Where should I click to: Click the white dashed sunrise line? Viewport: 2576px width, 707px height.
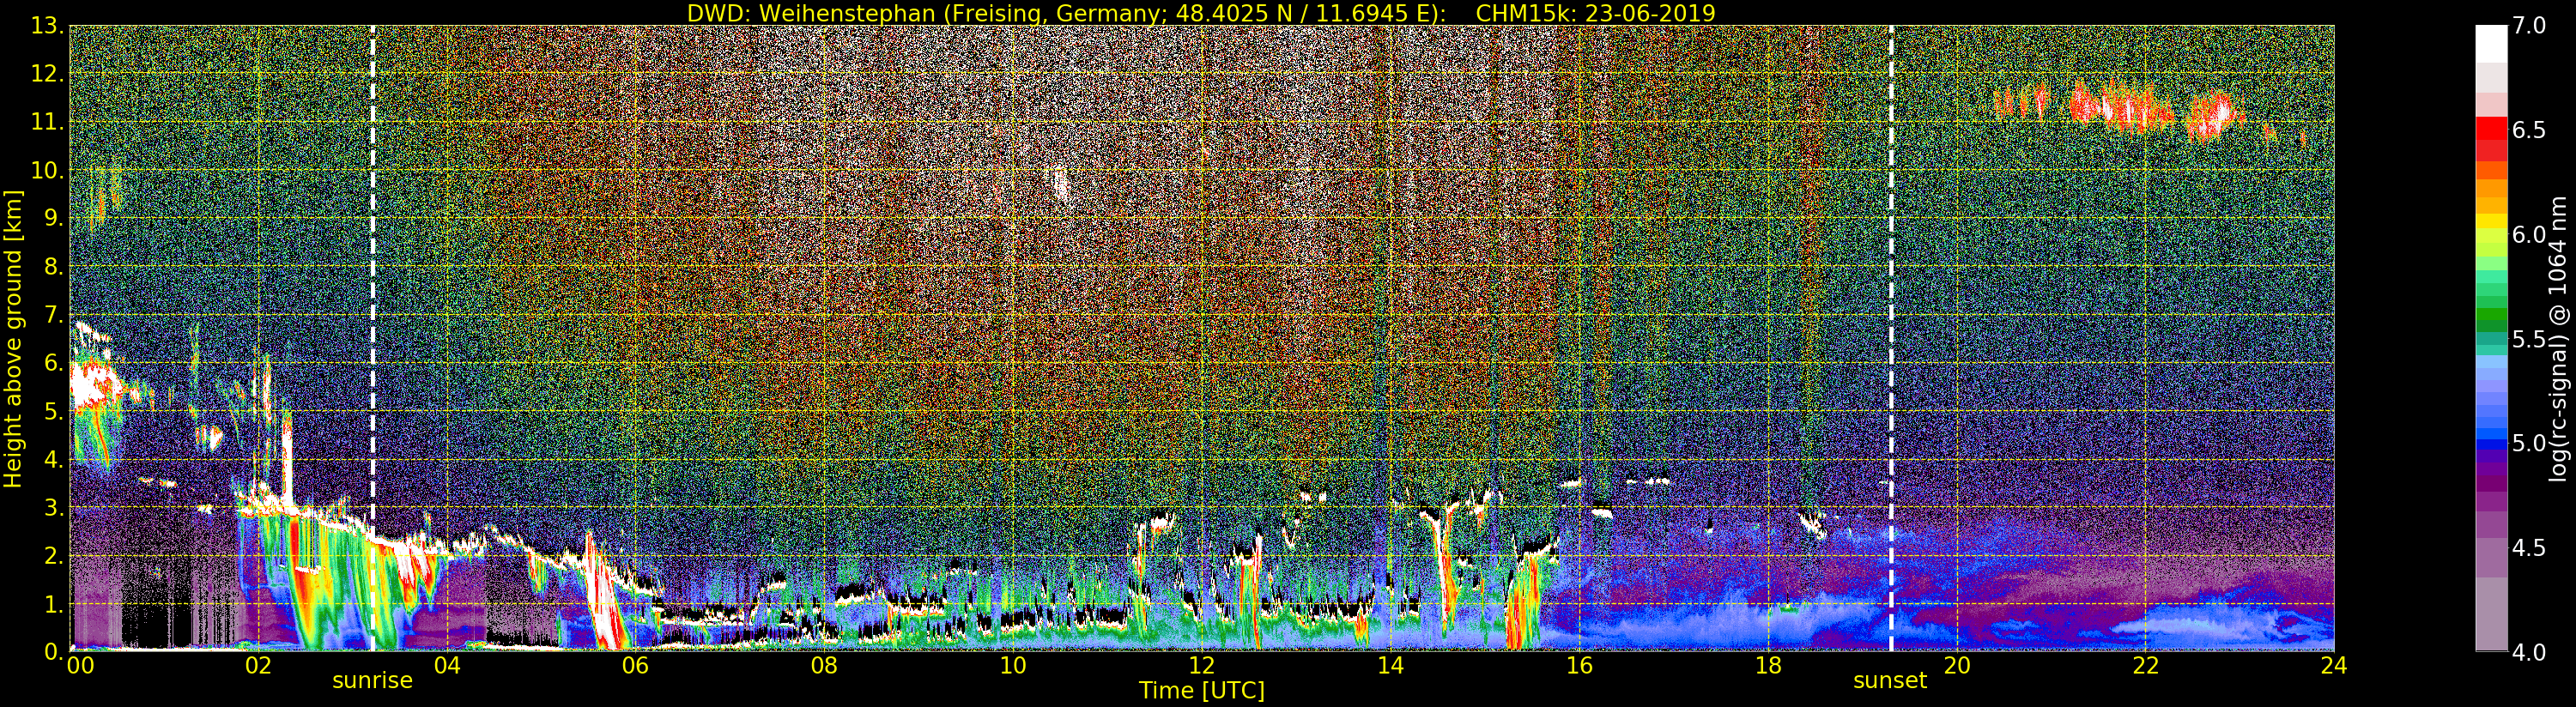[373, 338]
